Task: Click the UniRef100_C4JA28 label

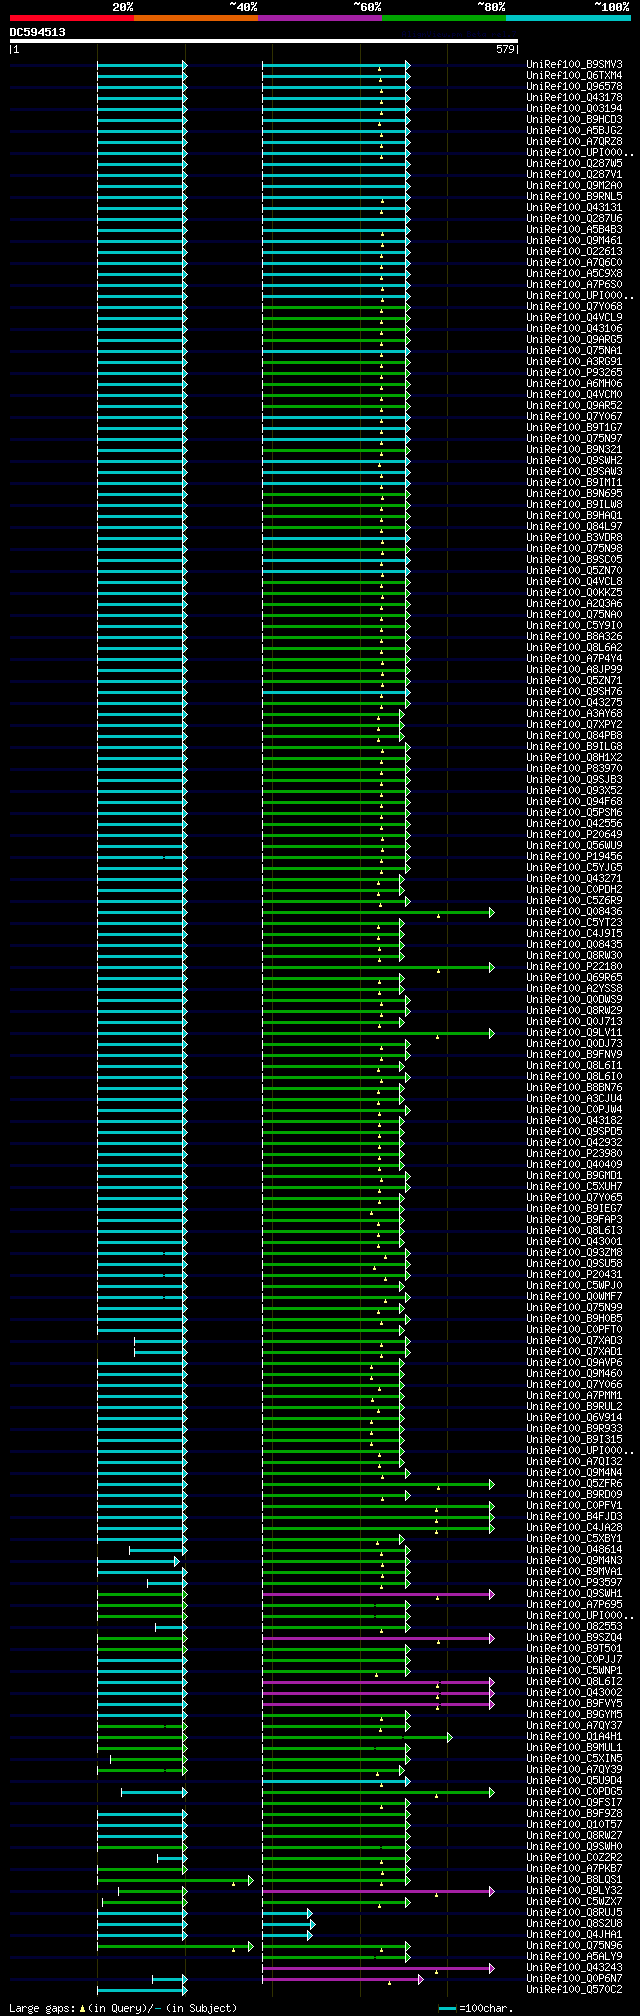Action: pos(574,1527)
